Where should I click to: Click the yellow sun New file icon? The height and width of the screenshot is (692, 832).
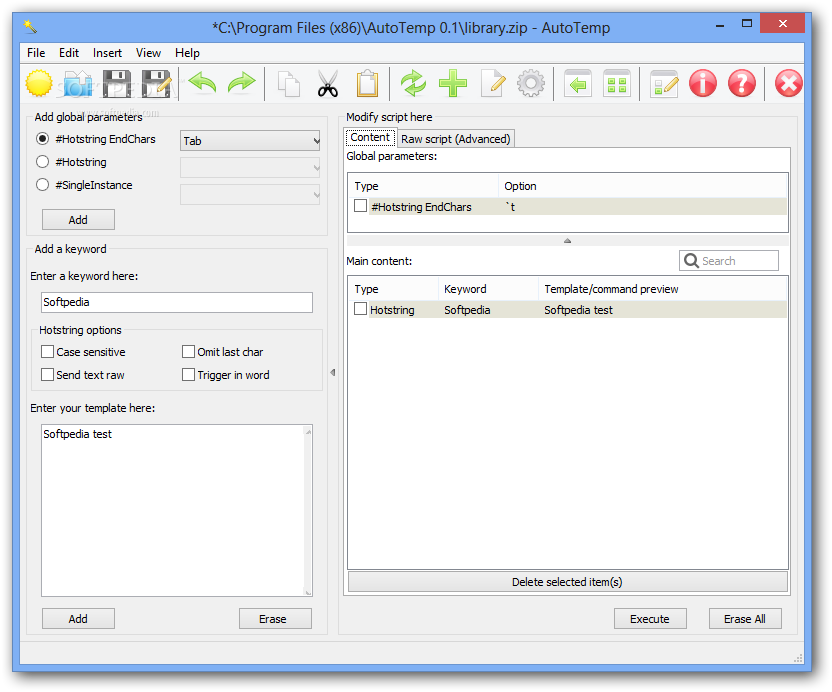(x=39, y=83)
